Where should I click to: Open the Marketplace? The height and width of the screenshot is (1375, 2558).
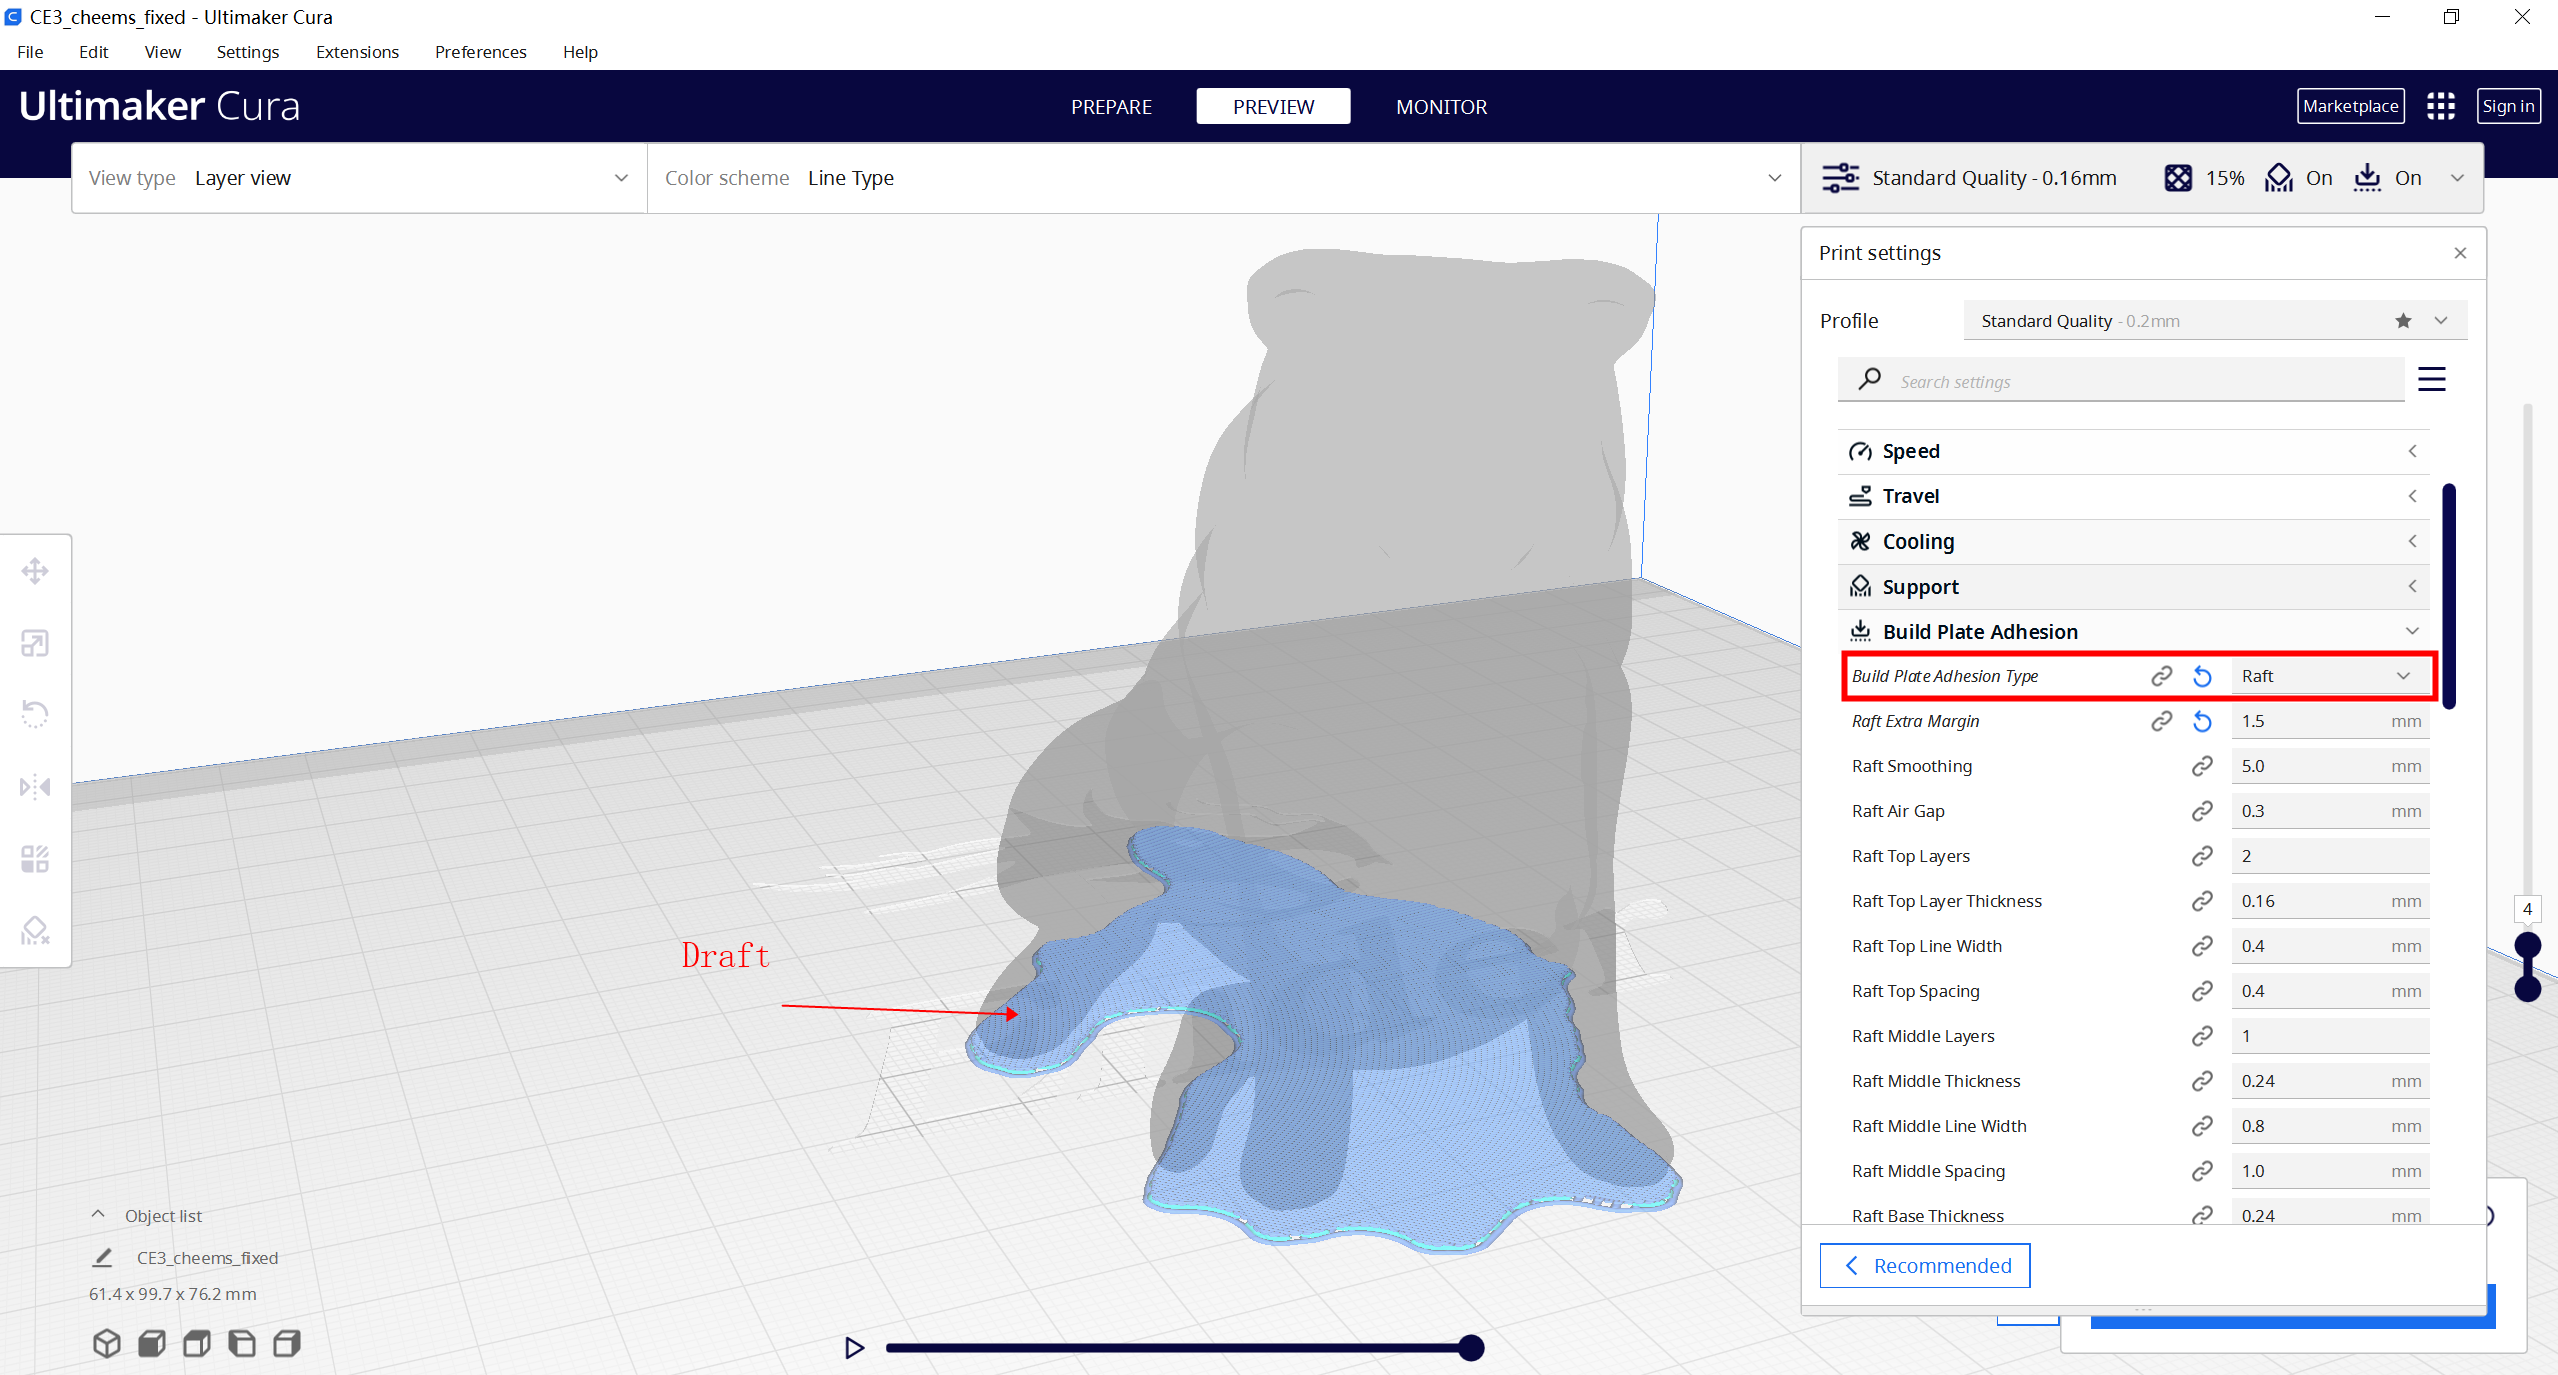pos(2350,106)
